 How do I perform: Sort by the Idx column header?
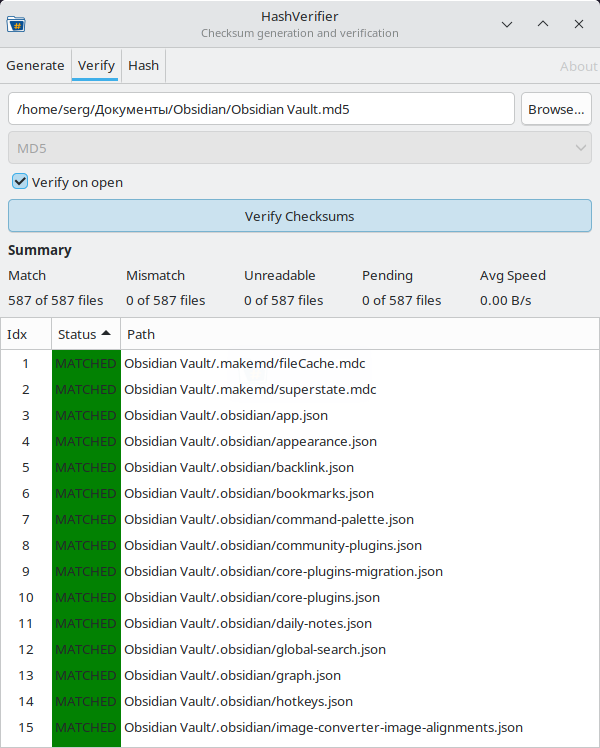coord(26,334)
